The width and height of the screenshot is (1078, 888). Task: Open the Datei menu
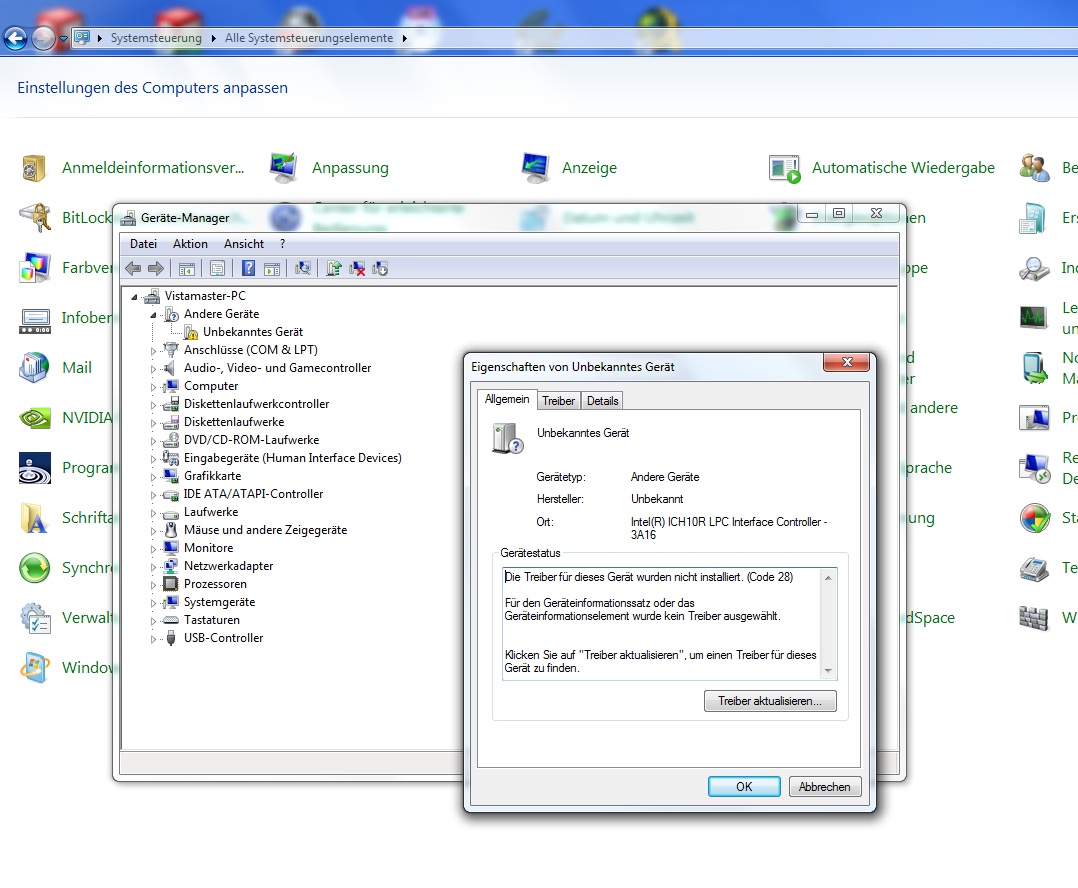(143, 244)
